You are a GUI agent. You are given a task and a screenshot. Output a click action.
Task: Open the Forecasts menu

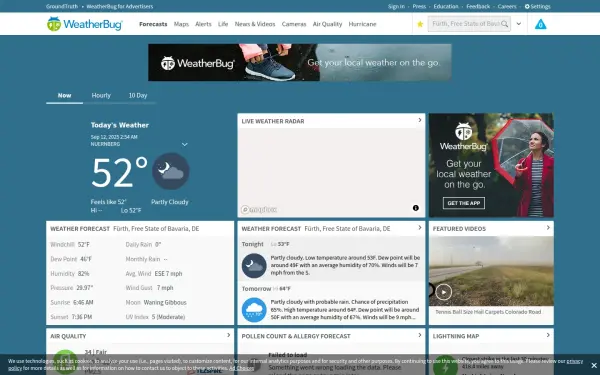[153, 24]
